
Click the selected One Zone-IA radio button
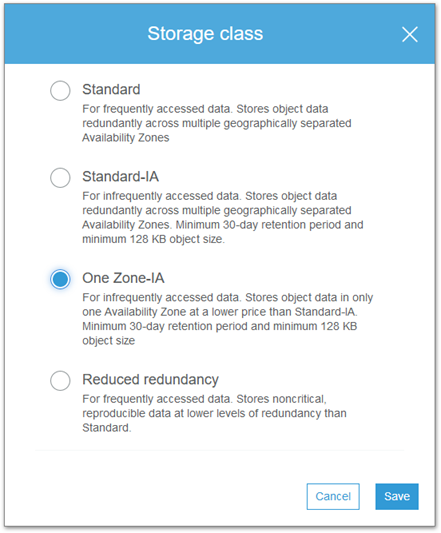(x=60, y=279)
